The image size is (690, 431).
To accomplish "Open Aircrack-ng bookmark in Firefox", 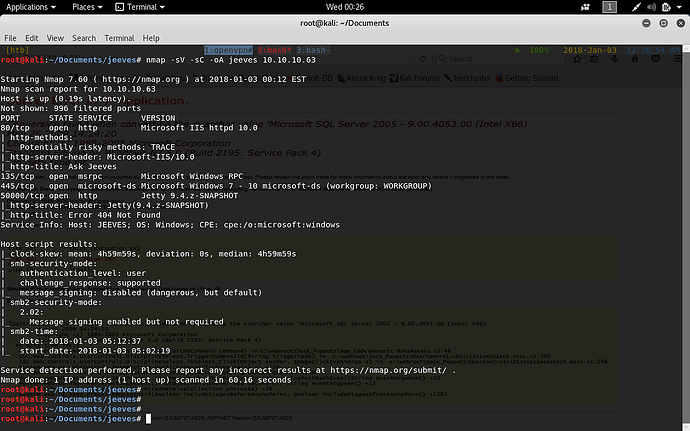I will click(x=361, y=78).
